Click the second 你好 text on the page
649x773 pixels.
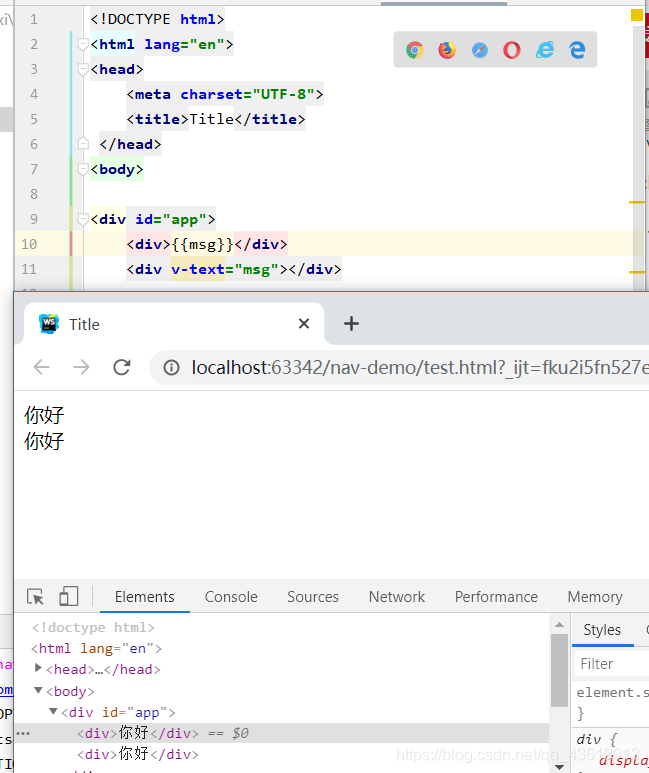pyautogui.click(x=44, y=441)
